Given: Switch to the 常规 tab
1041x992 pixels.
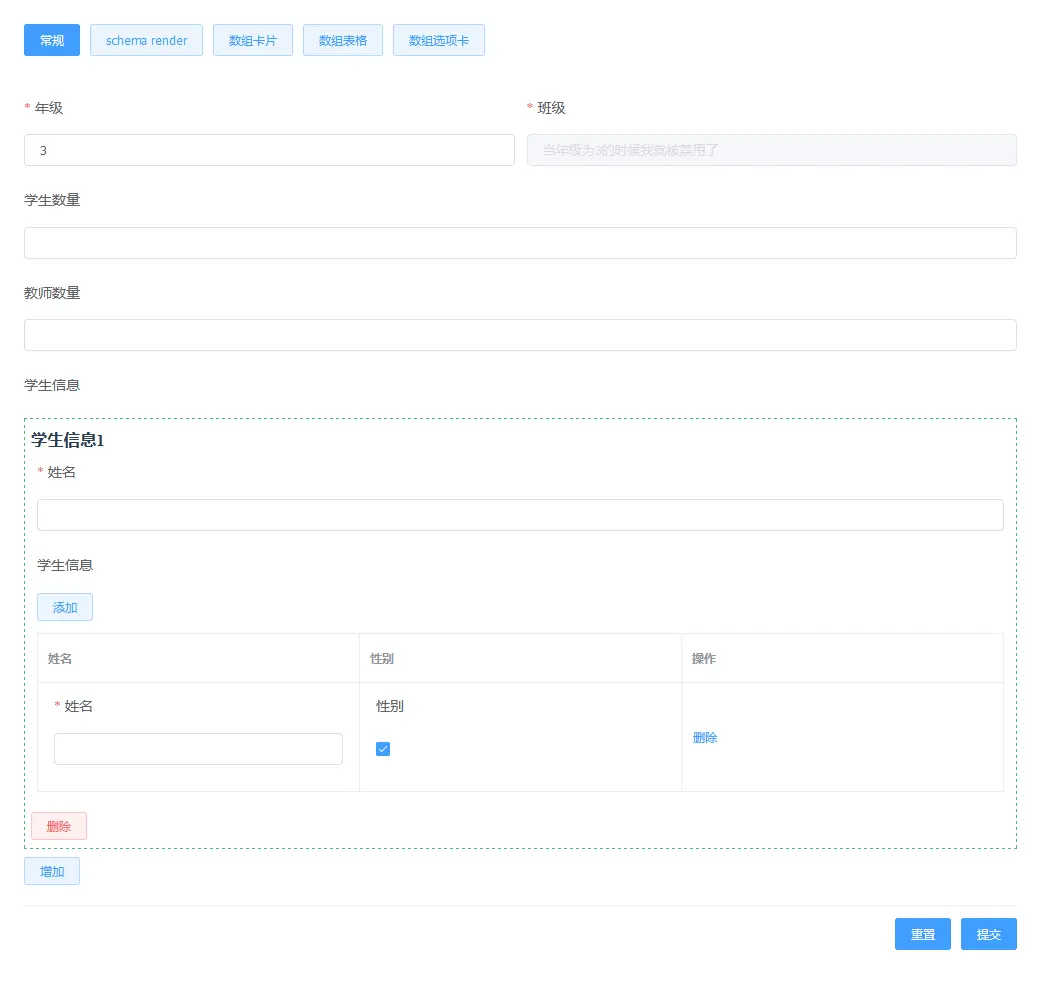Looking at the screenshot, I should point(52,40).
